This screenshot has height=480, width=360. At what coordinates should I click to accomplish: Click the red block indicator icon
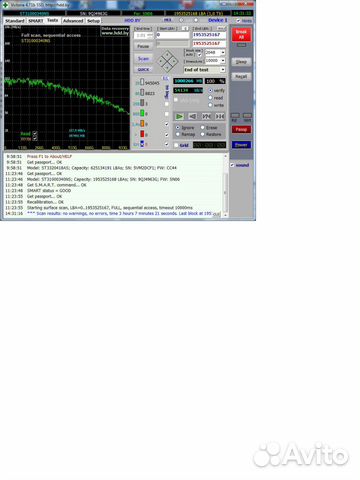[142, 134]
